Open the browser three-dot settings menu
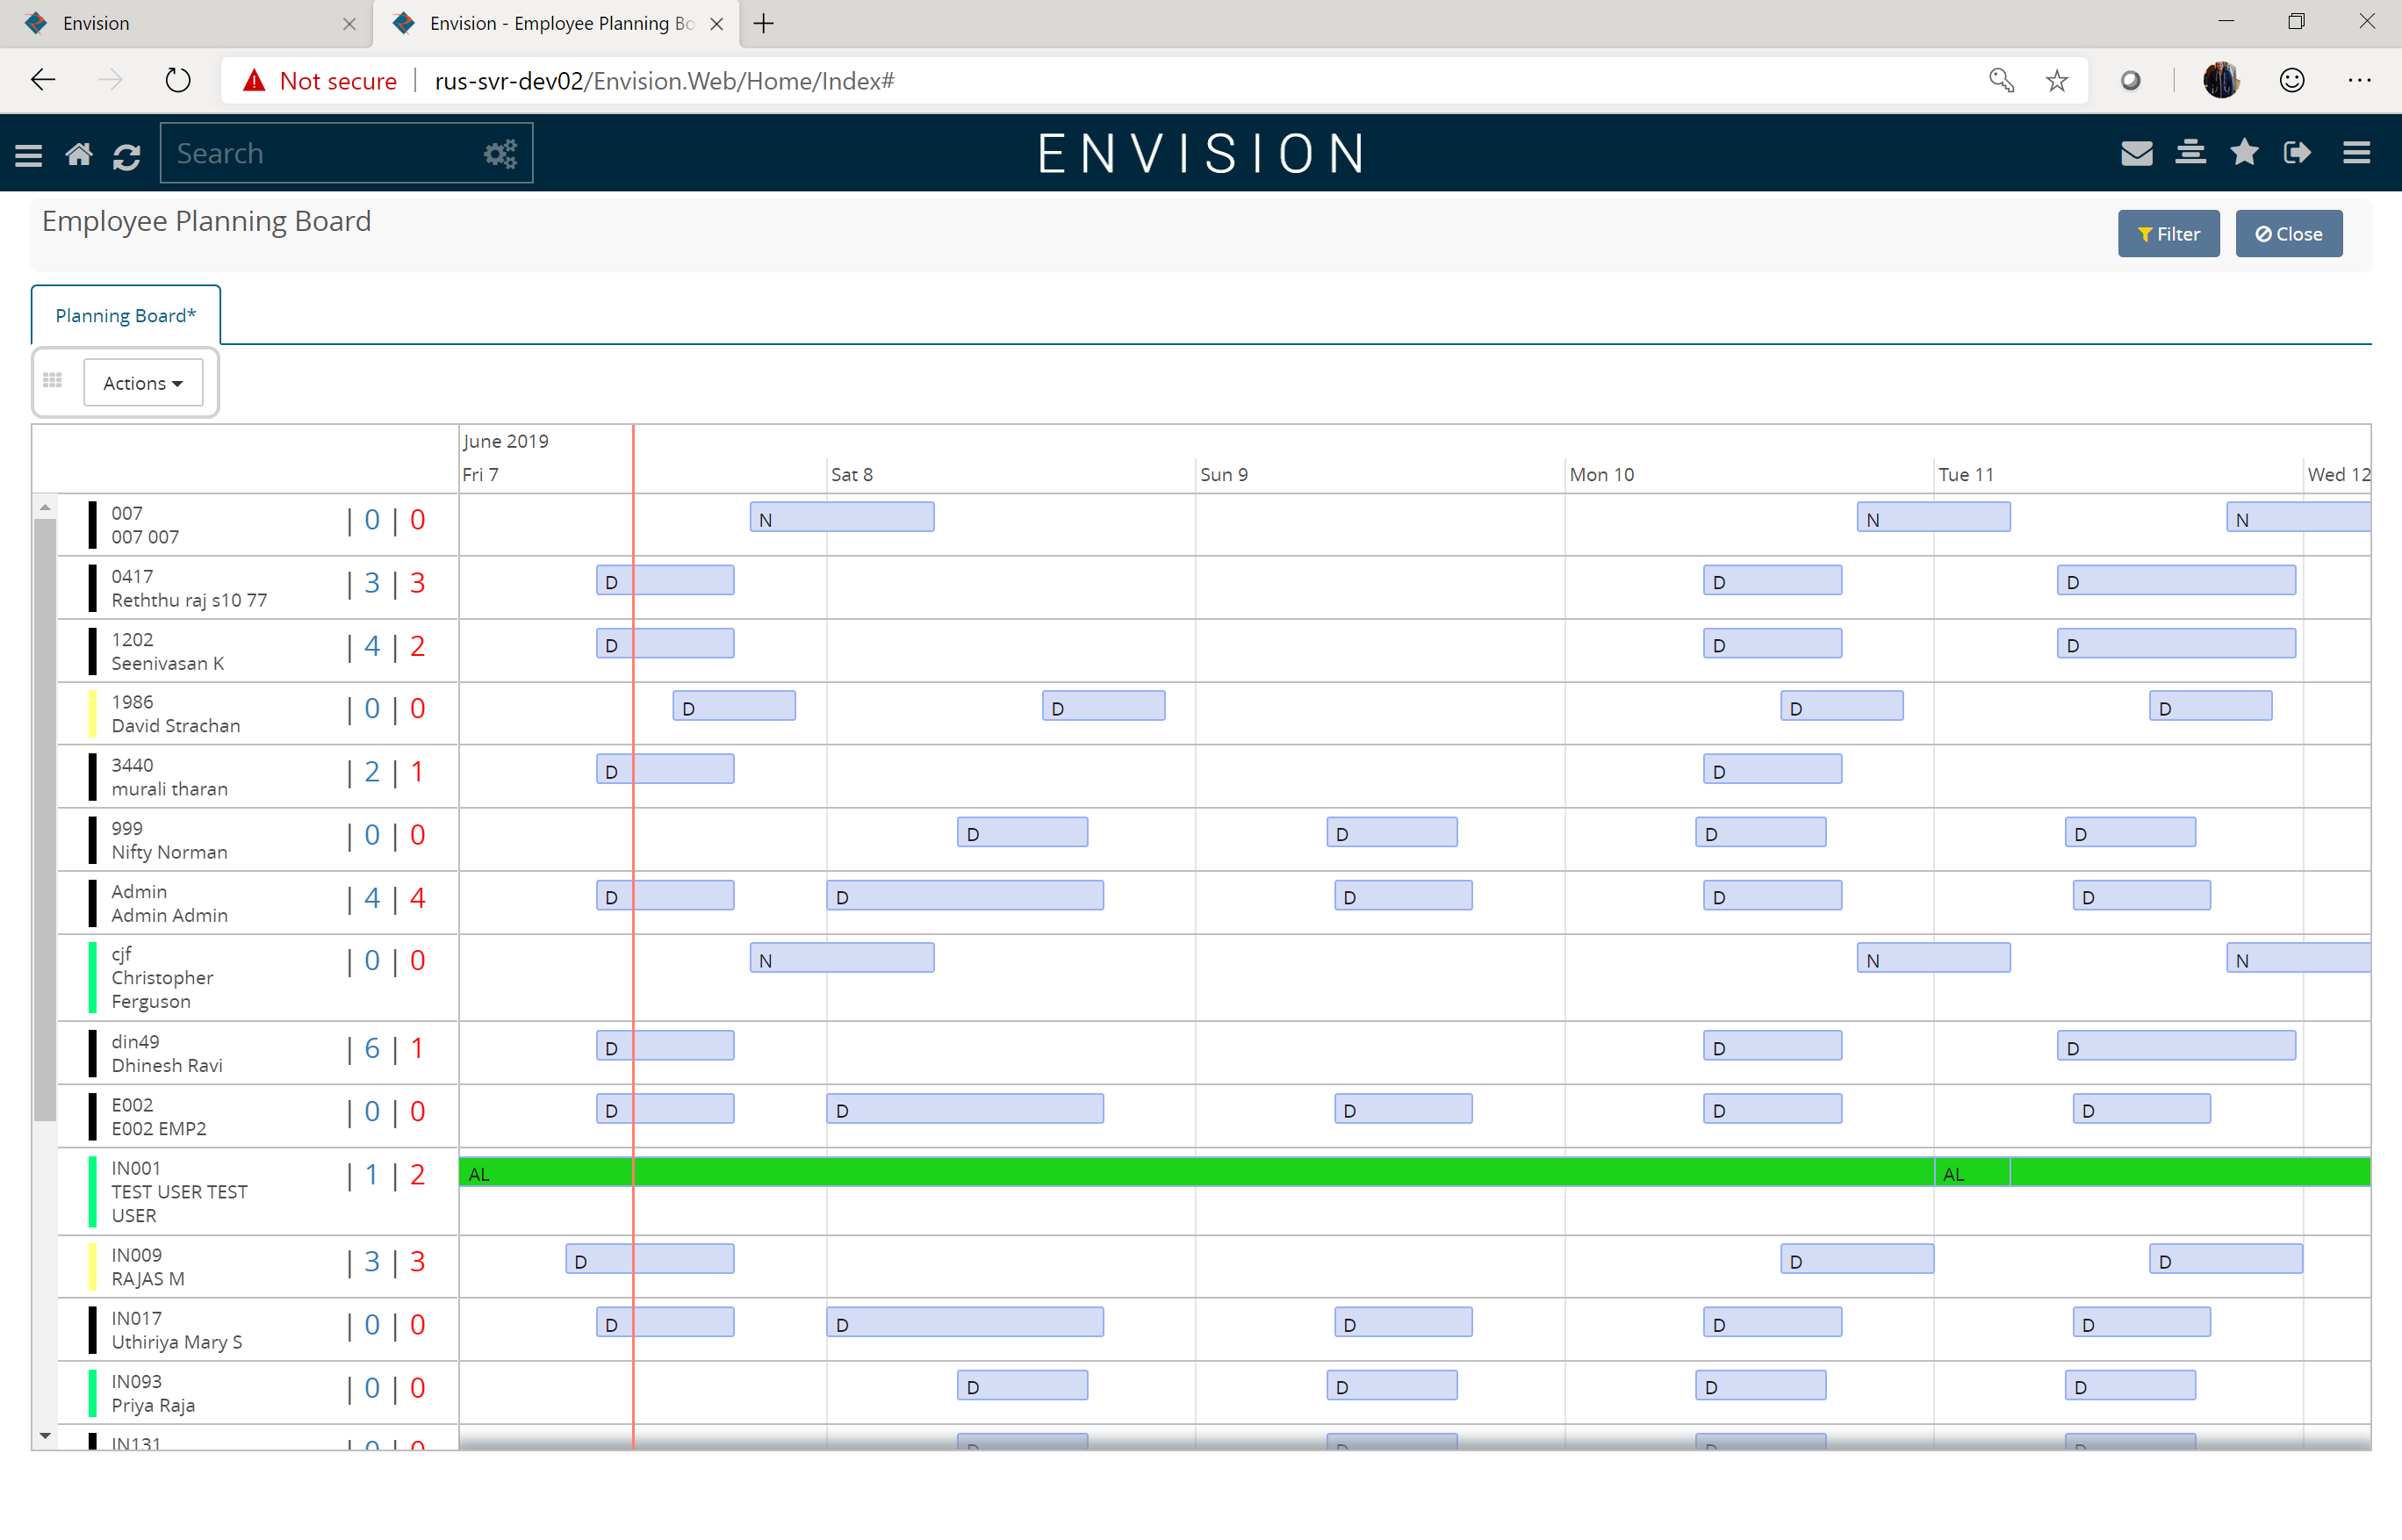This screenshot has height=1540, width=2402. [2361, 80]
